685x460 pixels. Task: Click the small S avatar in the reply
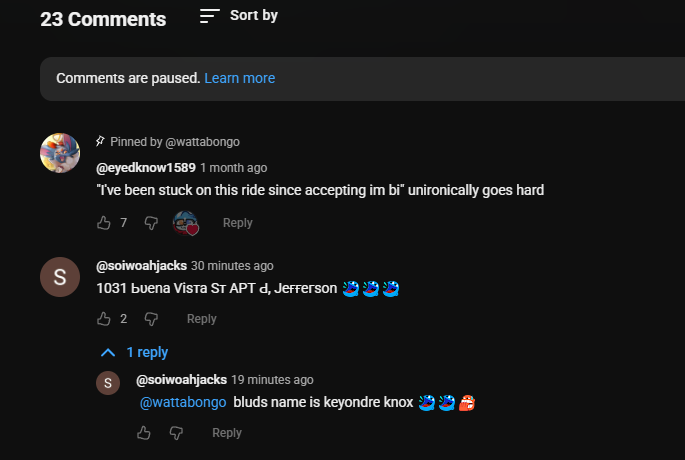click(108, 383)
